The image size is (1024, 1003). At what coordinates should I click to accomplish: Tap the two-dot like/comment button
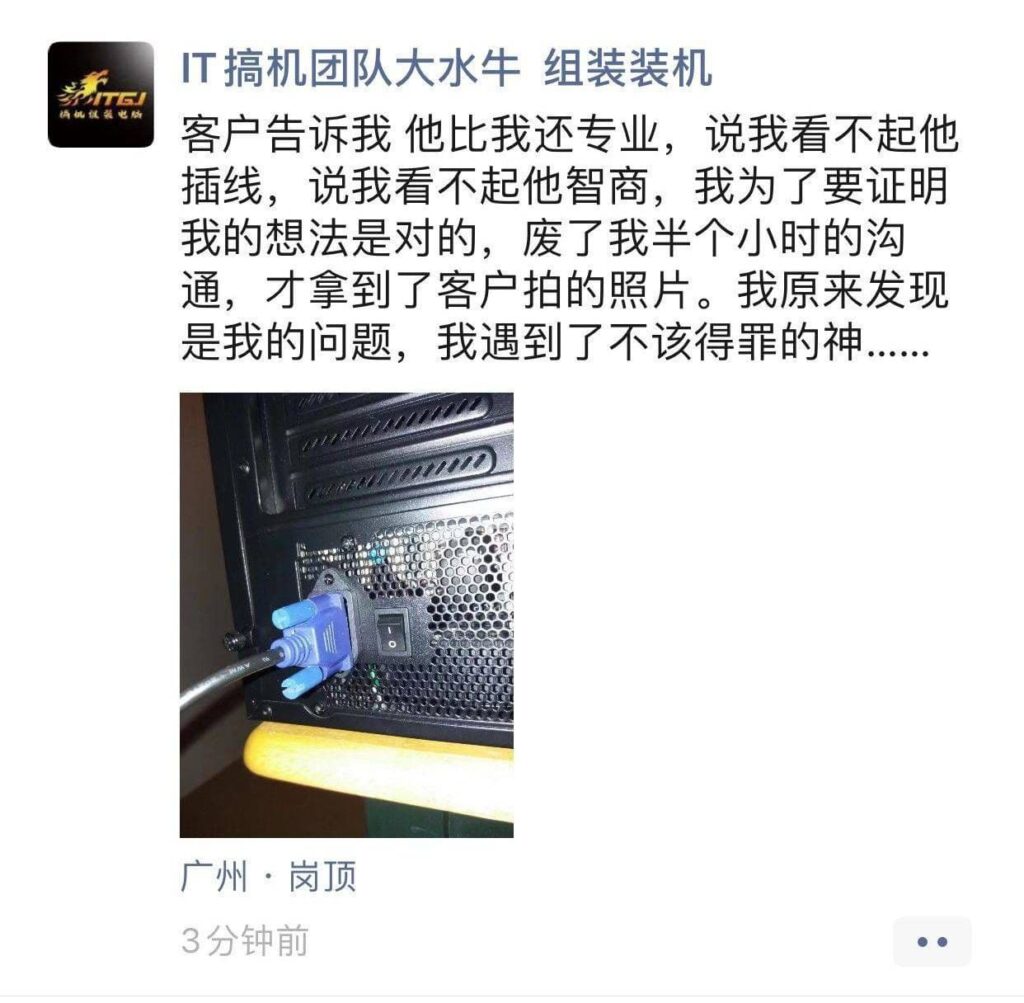[932, 941]
